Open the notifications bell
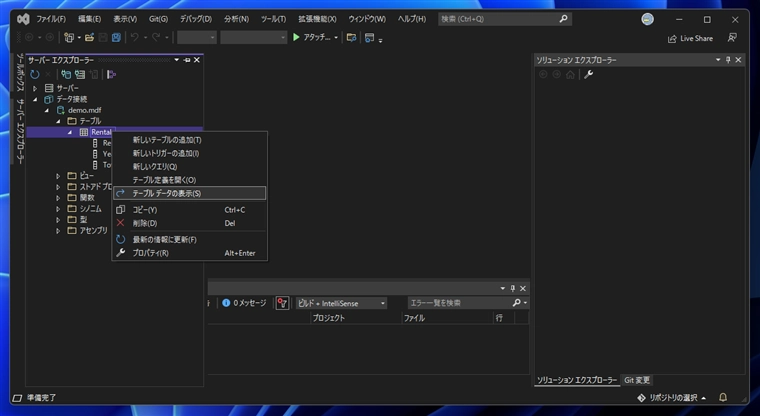 723,398
